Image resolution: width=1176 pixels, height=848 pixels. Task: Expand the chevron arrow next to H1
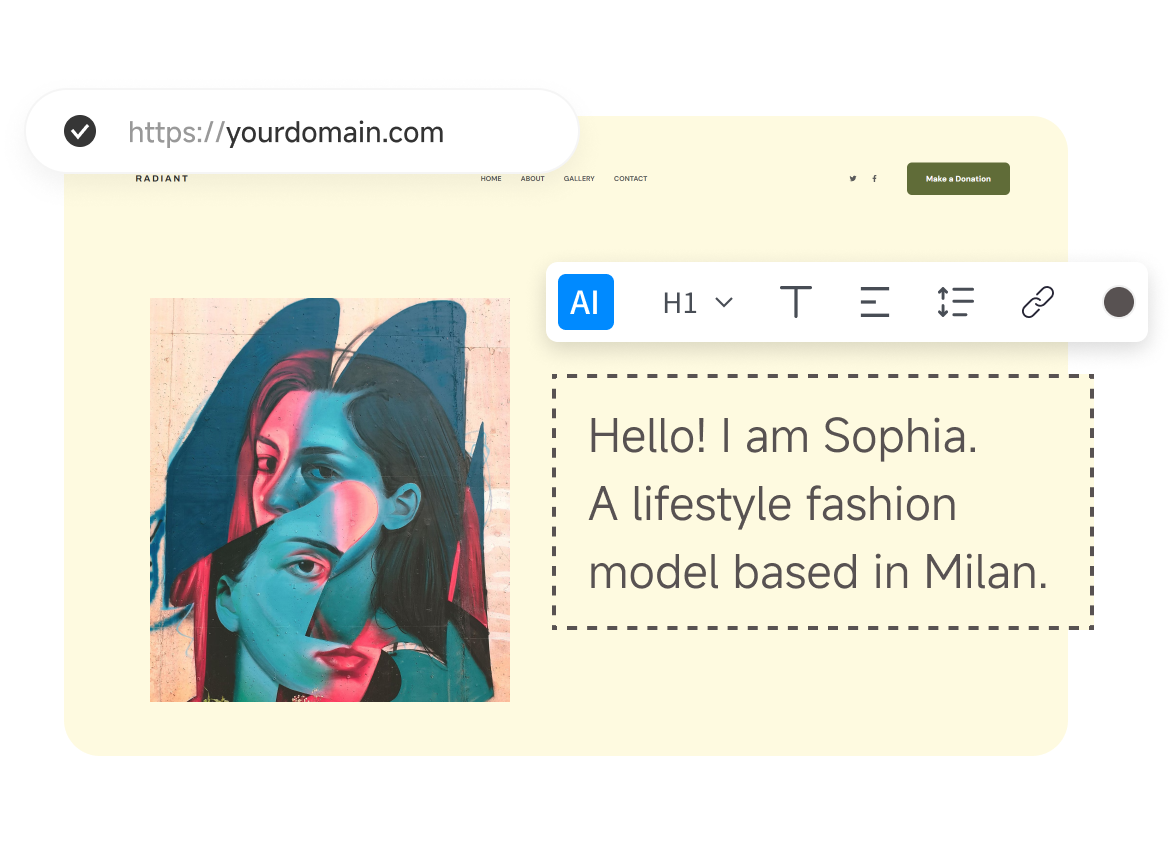click(724, 303)
